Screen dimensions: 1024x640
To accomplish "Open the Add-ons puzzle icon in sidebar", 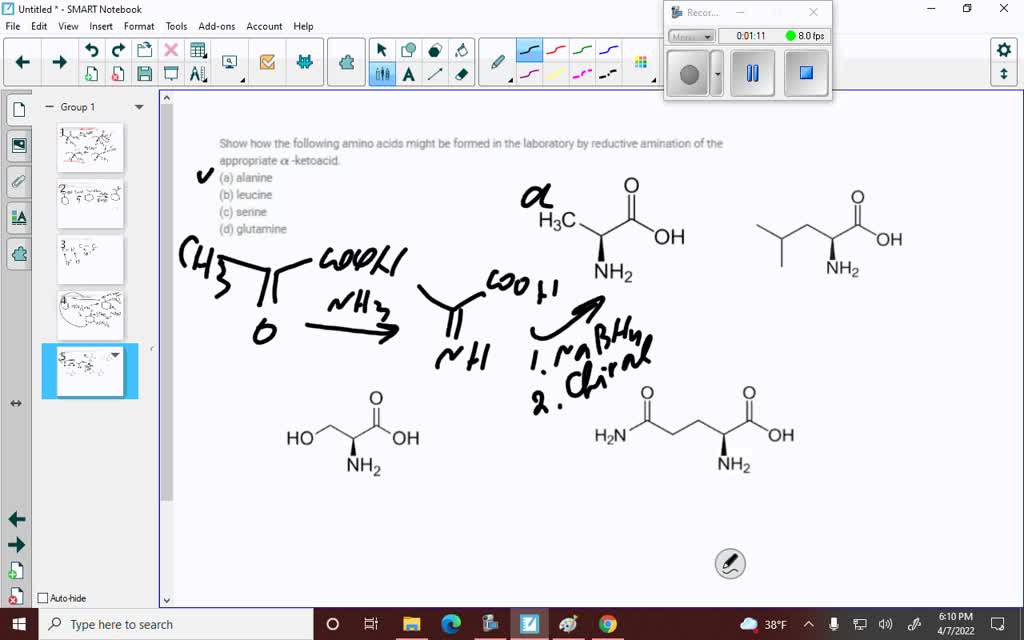I will click(x=18, y=255).
